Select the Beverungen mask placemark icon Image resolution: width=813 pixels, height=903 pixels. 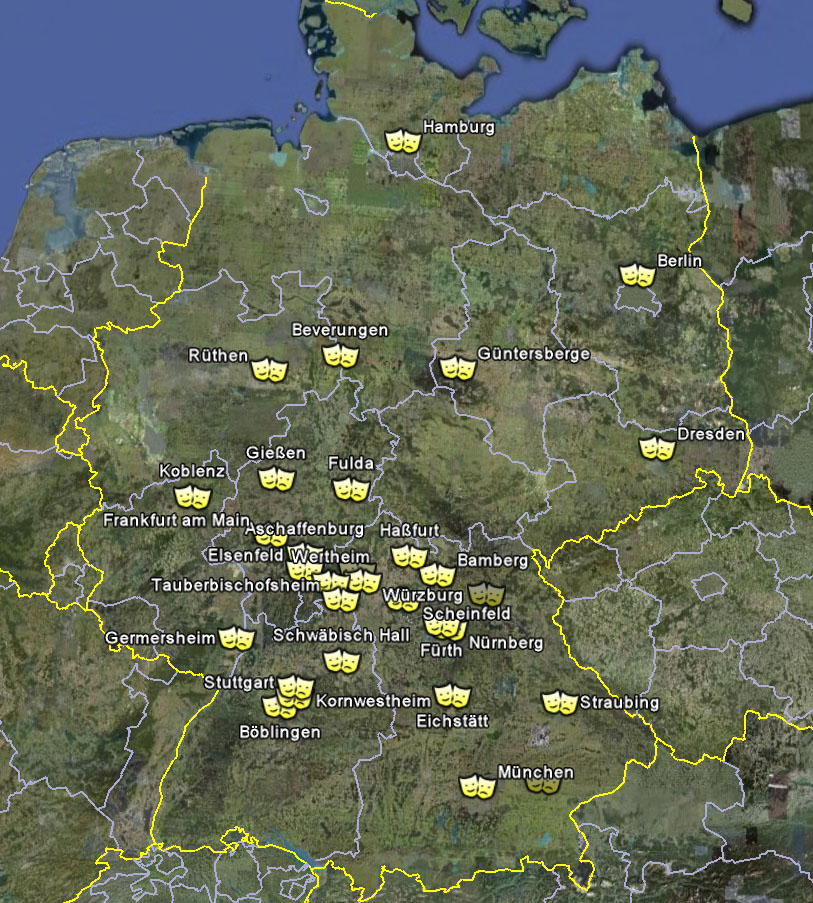(x=340, y=355)
